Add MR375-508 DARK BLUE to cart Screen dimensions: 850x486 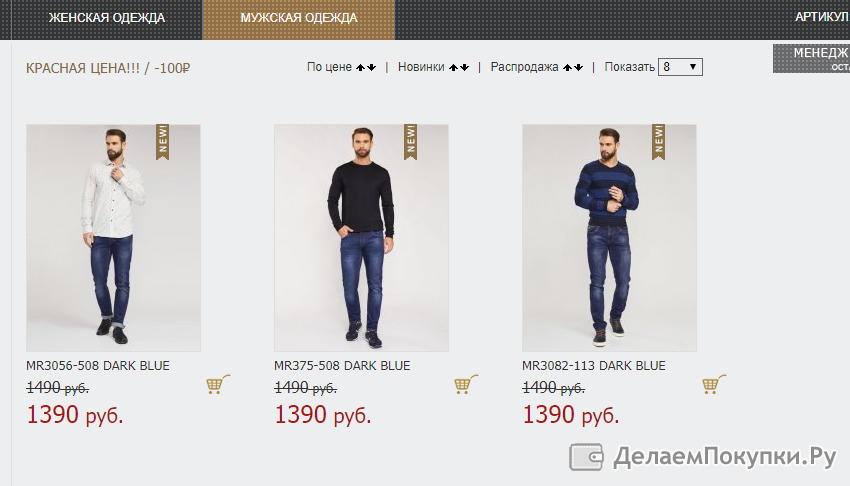[466, 384]
